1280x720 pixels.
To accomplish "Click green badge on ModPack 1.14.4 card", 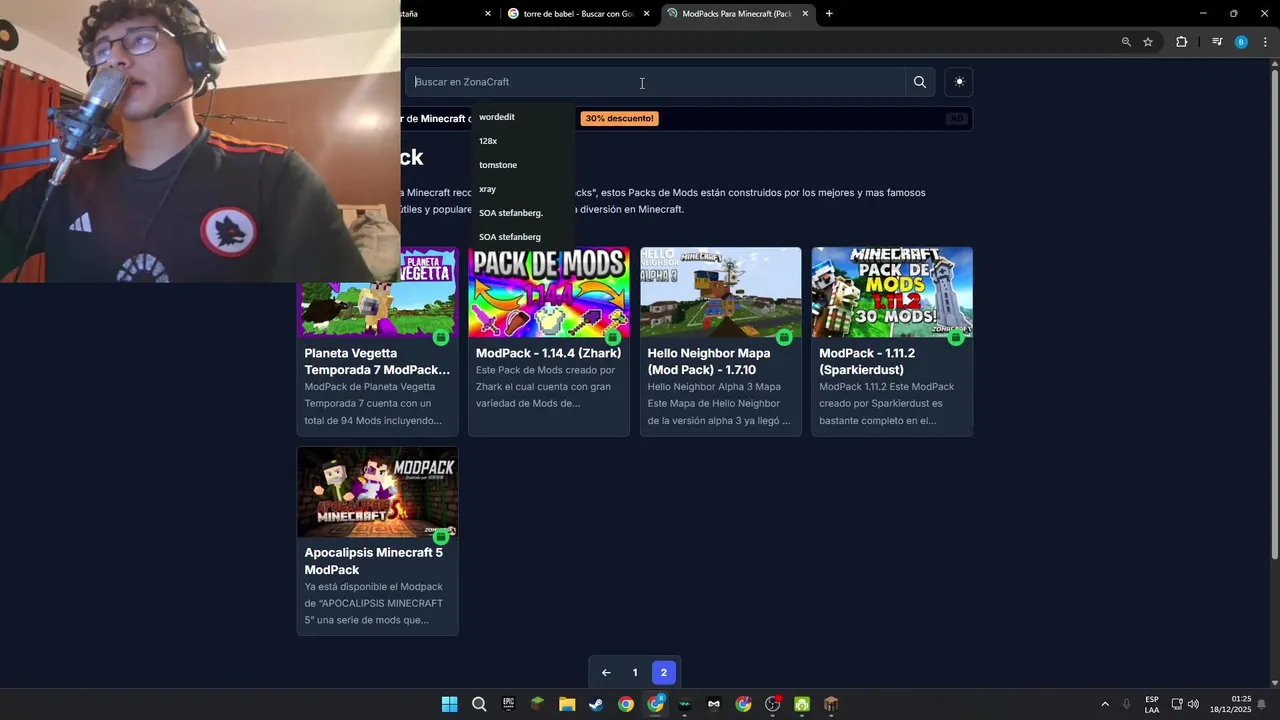I will pos(613,338).
